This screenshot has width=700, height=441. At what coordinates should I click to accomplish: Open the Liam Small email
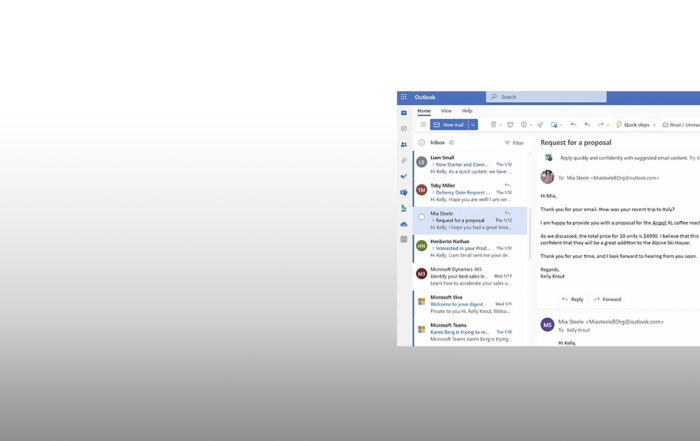[471, 165]
